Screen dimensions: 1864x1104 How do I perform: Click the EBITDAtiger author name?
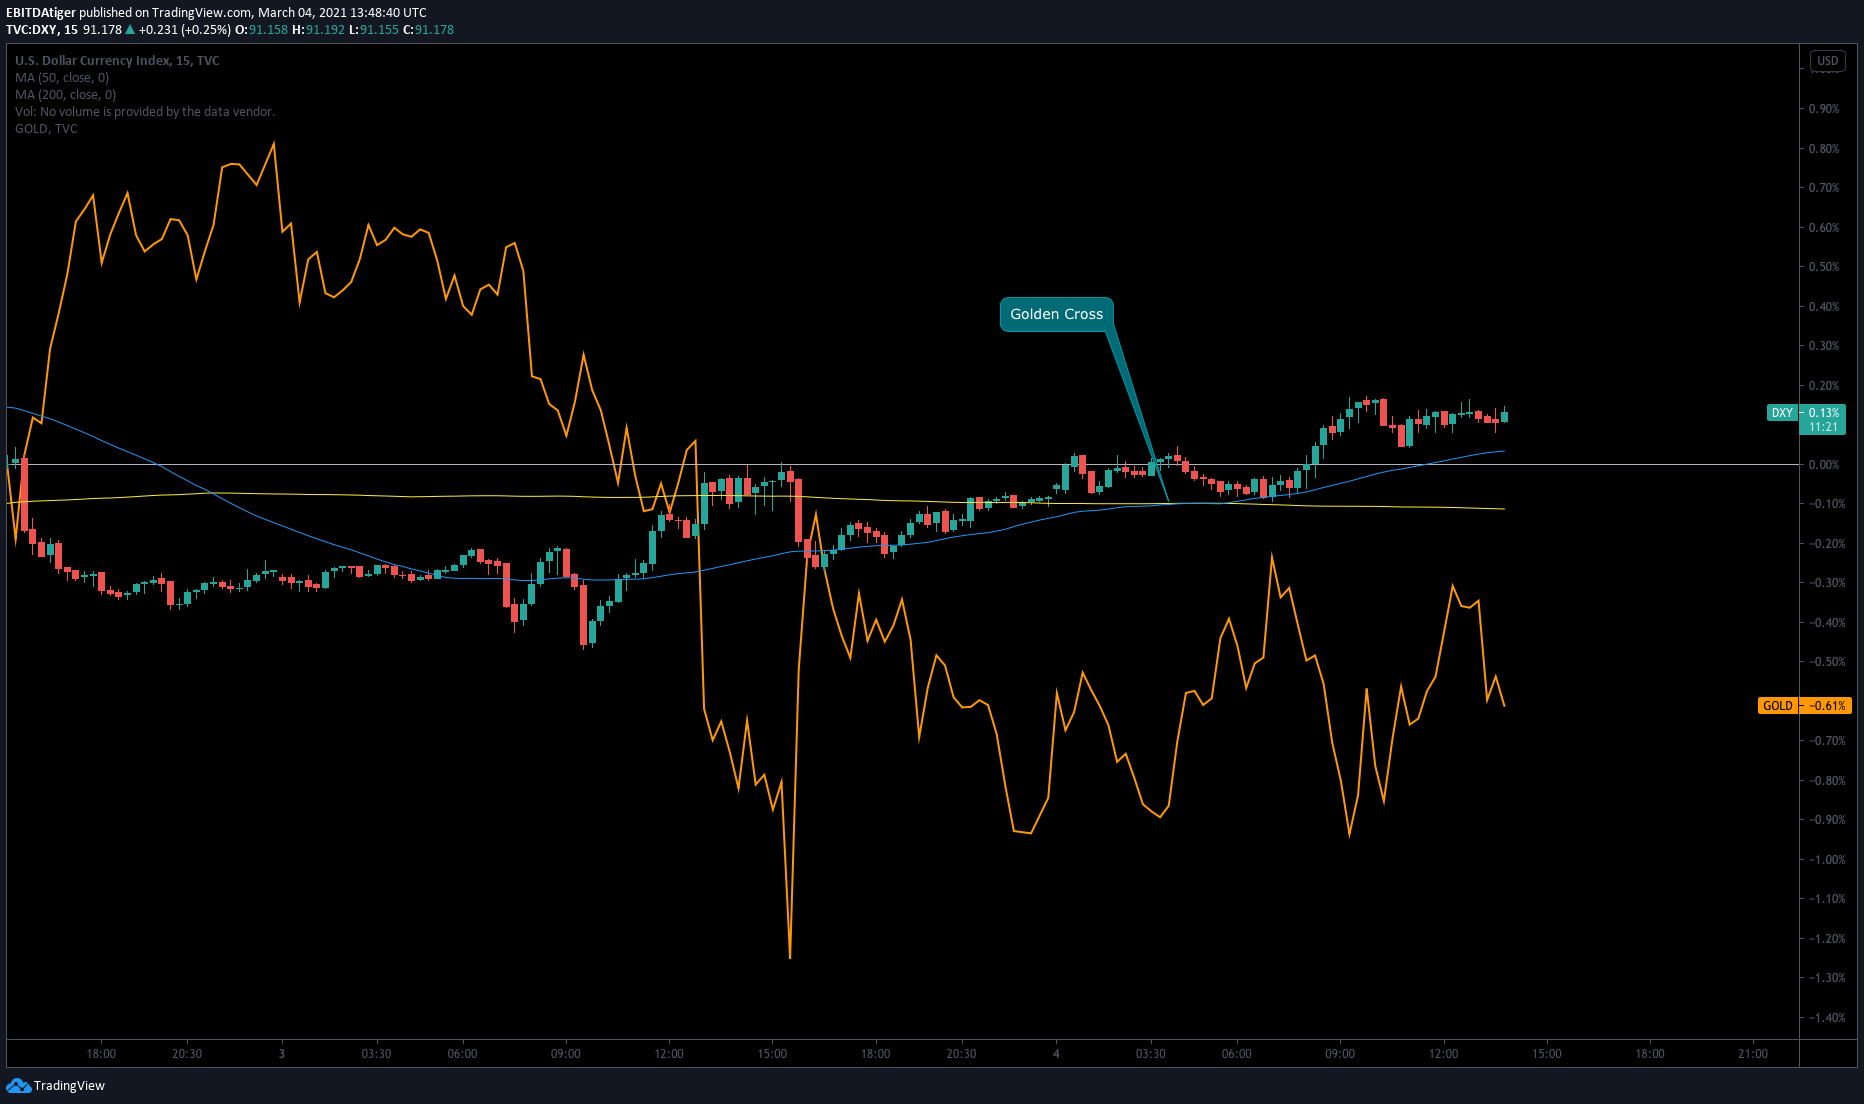click(x=41, y=13)
